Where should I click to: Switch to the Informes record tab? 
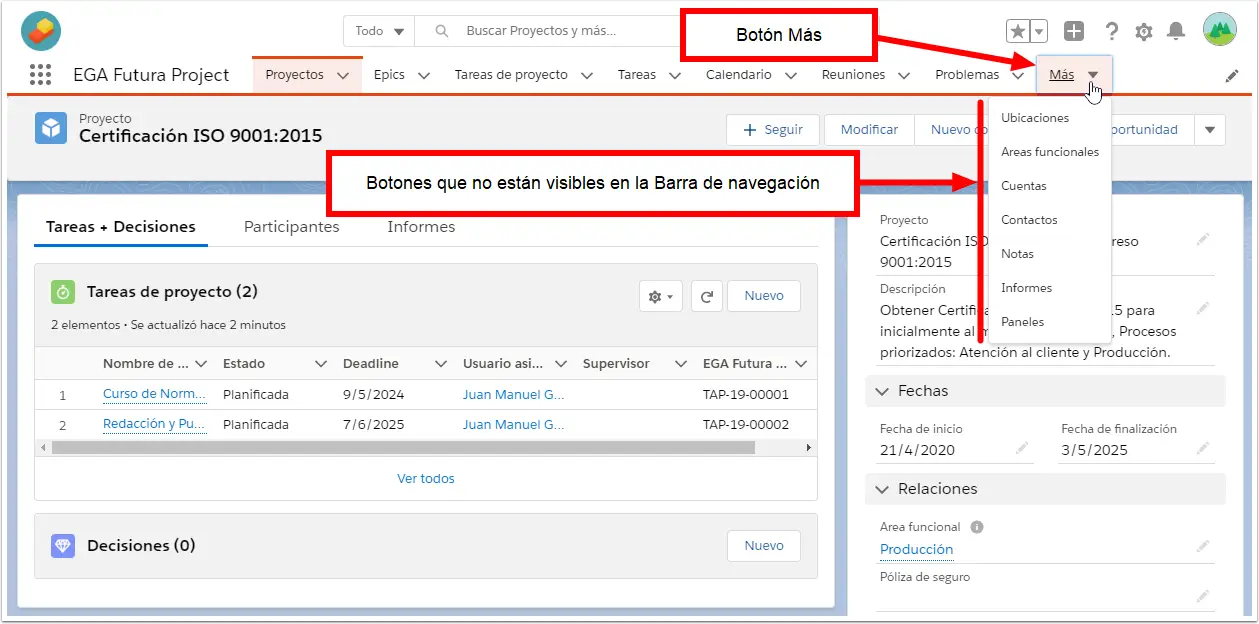[x=421, y=227]
